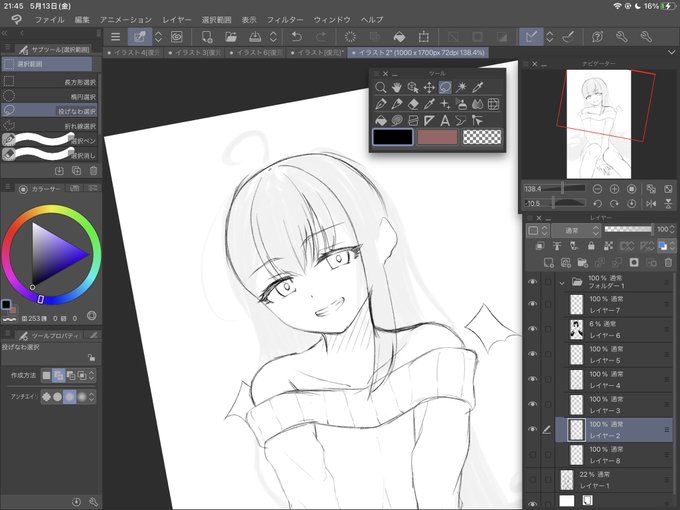
Task: Choose the 折れ線選択 sub tool
Action: click(49, 126)
